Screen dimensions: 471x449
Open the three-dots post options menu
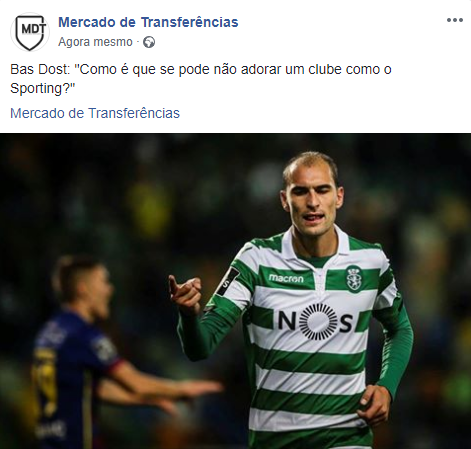pyautogui.click(x=455, y=20)
